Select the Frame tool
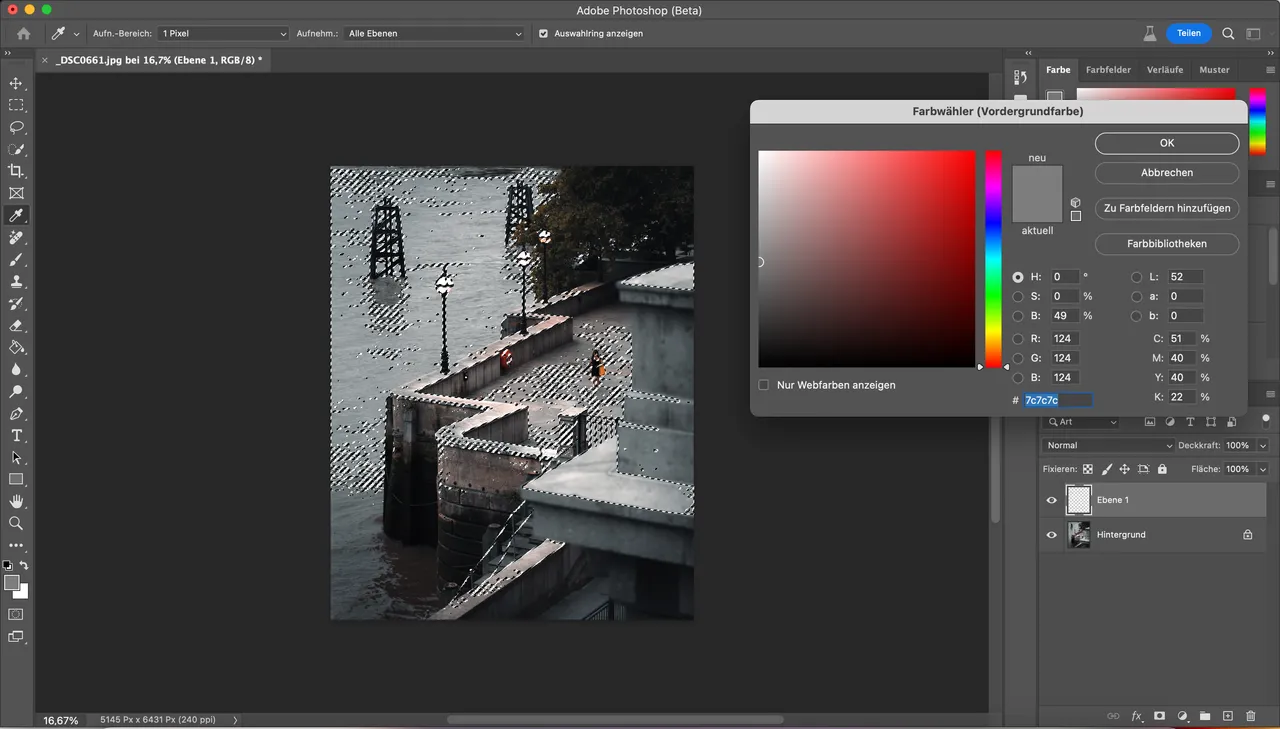 pyautogui.click(x=16, y=193)
